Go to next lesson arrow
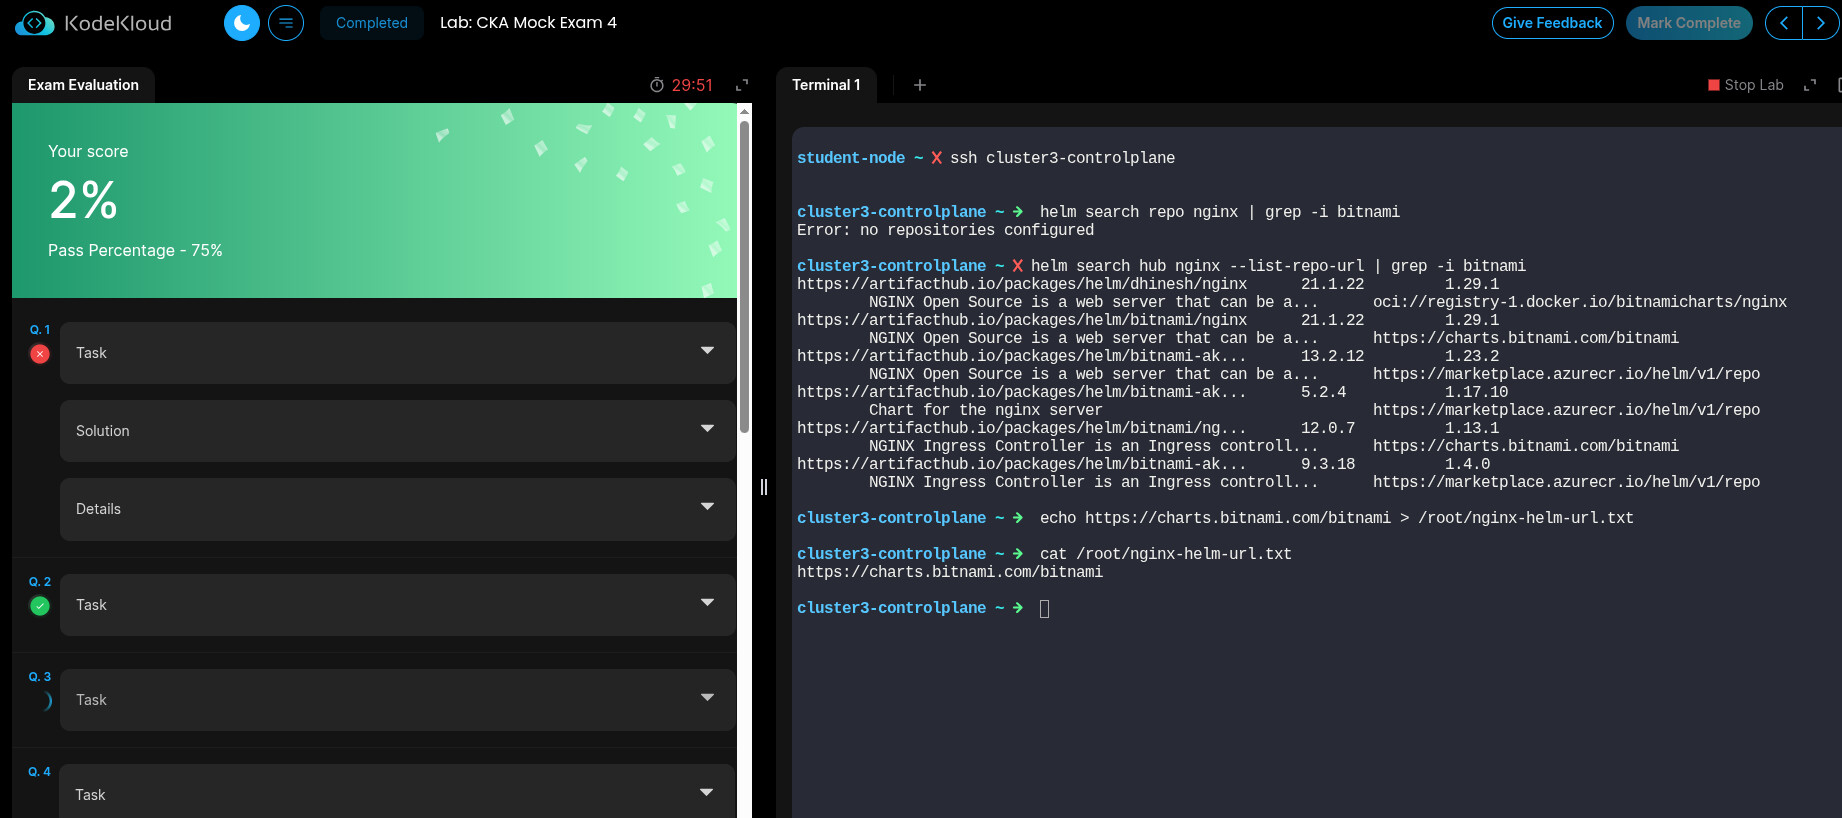 [1820, 23]
